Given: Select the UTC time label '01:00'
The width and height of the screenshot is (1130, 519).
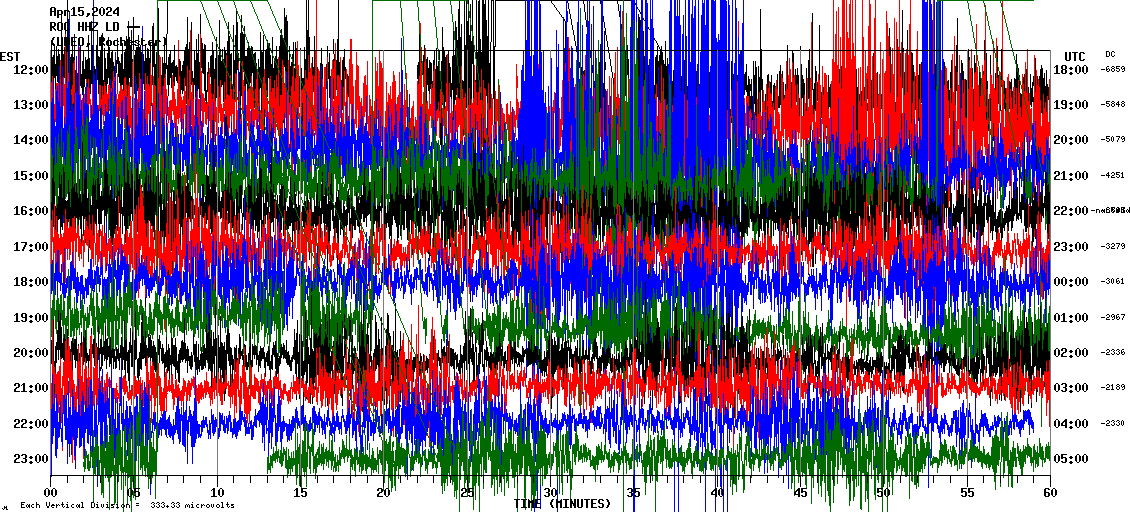Looking at the screenshot, I should click(x=1071, y=318).
